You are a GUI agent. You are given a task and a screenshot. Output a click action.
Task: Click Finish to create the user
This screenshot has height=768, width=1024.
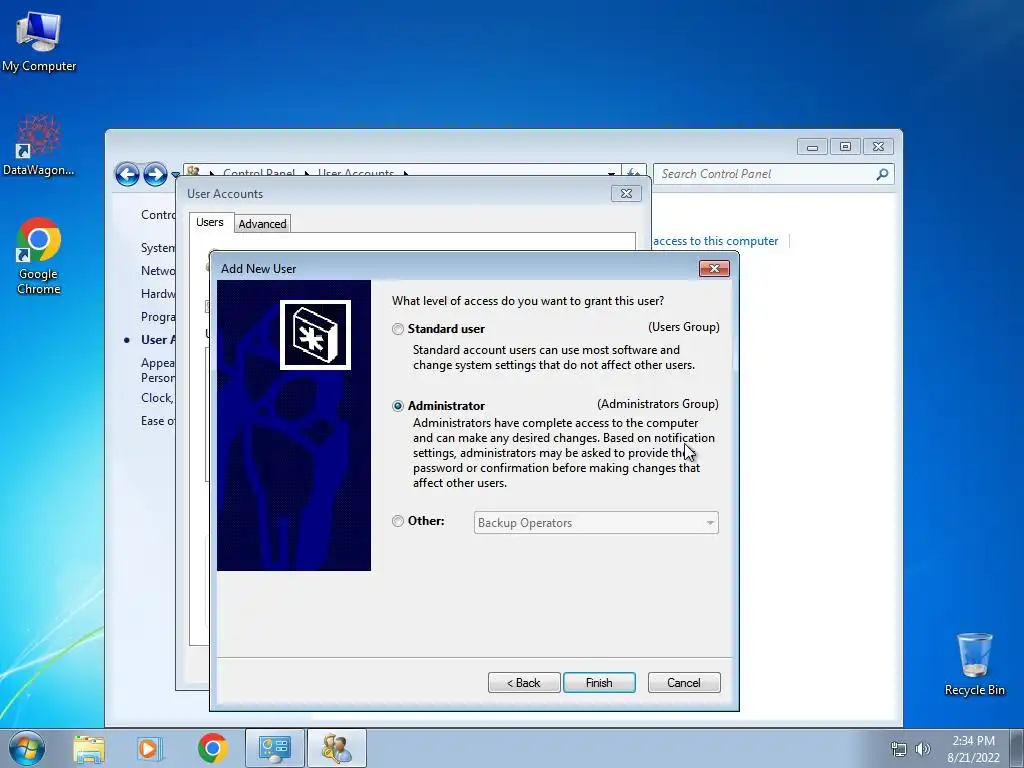pyautogui.click(x=599, y=682)
